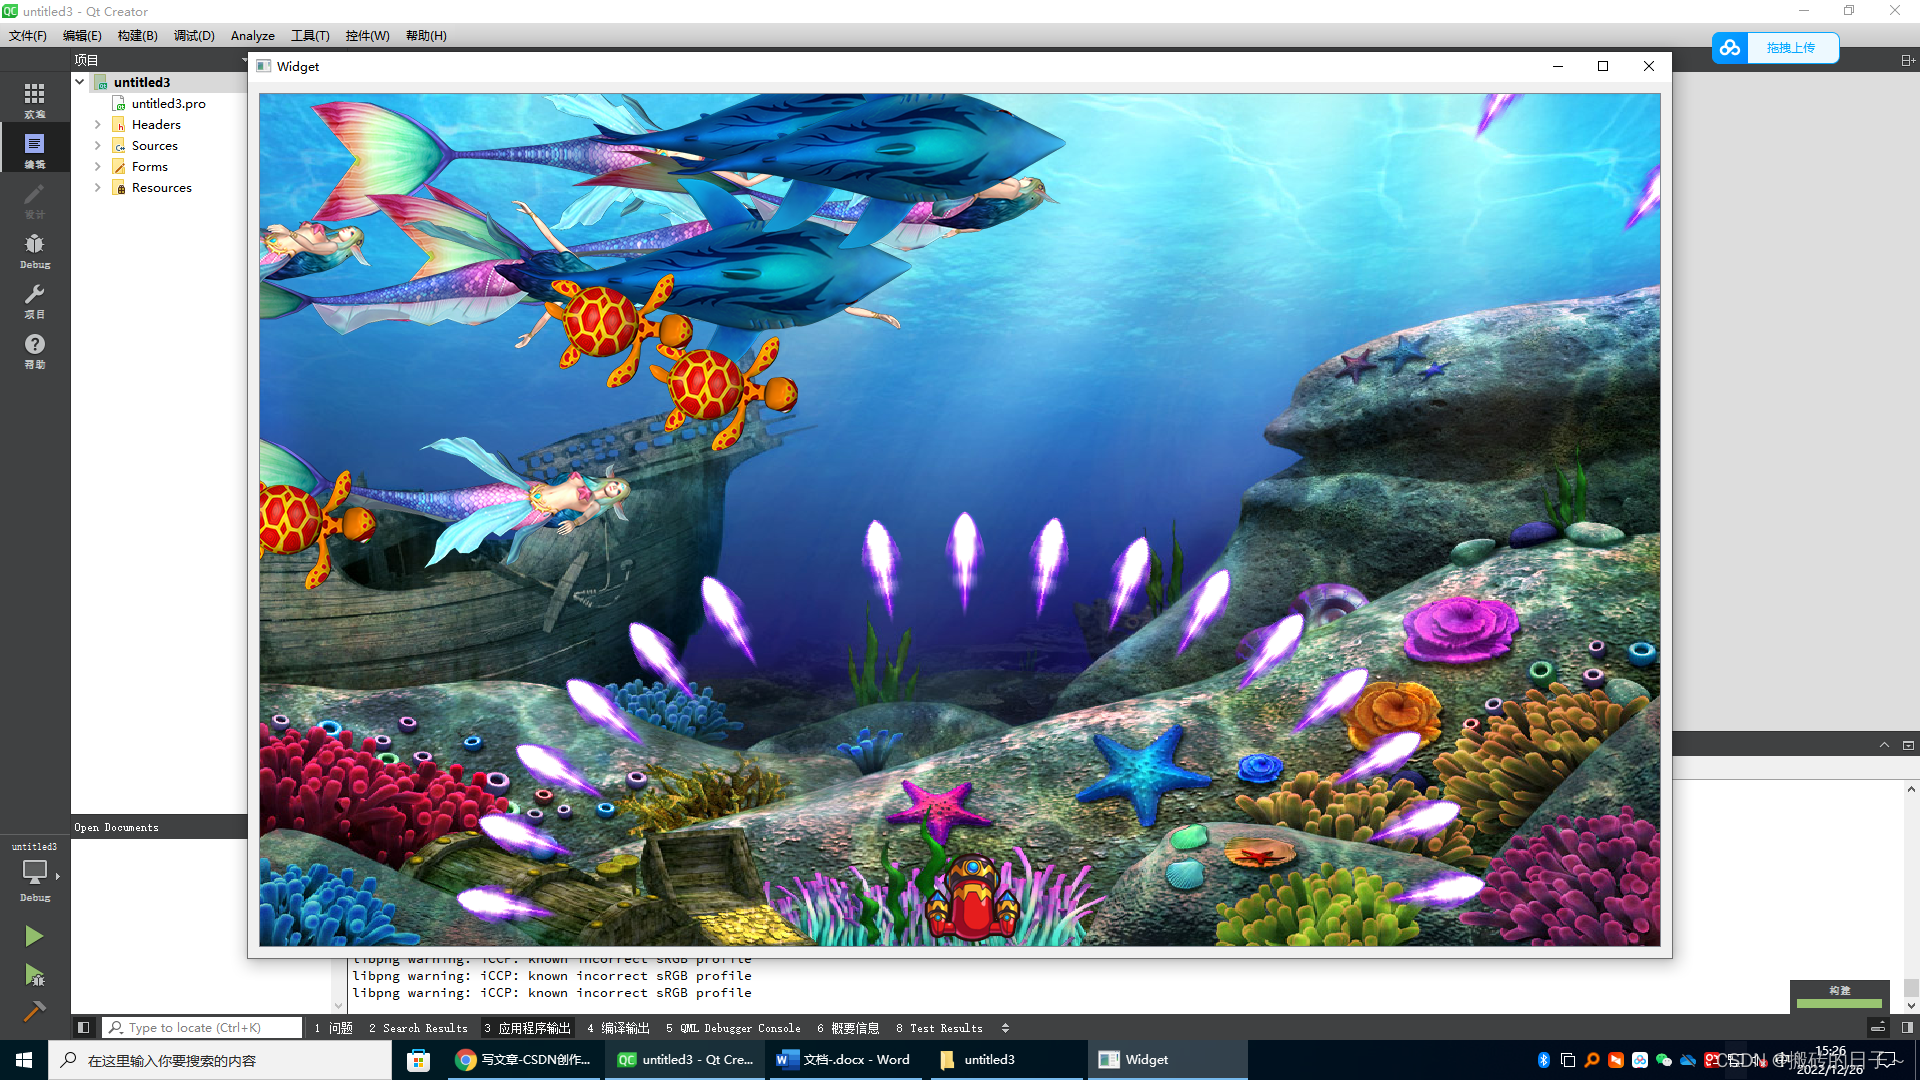This screenshot has width=1920, height=1080.
Task: Open the 4 编译输出 pane
Action: click(x=618, y=1028)
